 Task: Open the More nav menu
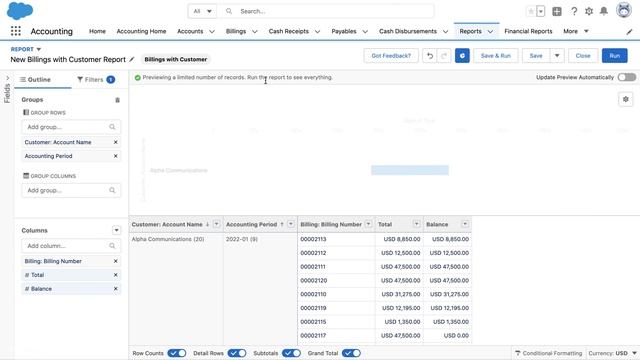576,31
